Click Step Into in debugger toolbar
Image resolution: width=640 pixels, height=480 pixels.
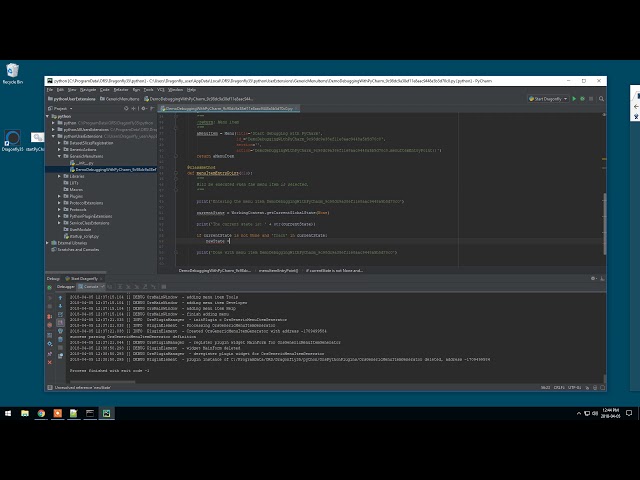pos(128,287)
